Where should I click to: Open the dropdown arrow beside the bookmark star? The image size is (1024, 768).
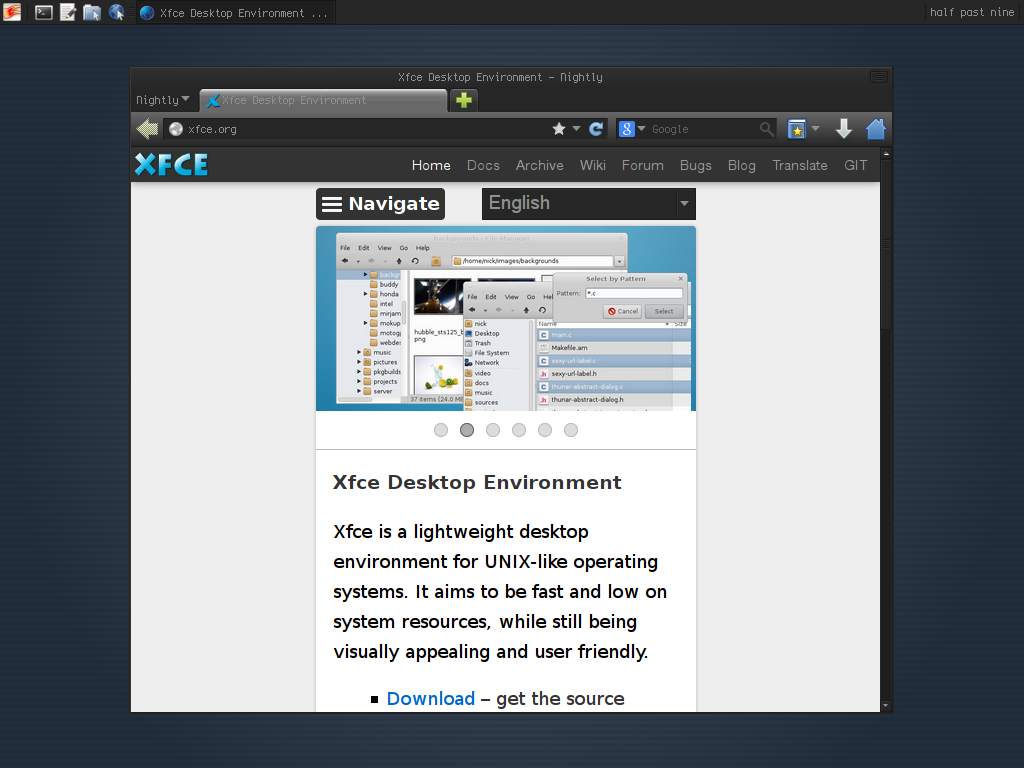(x=576, y=129)
